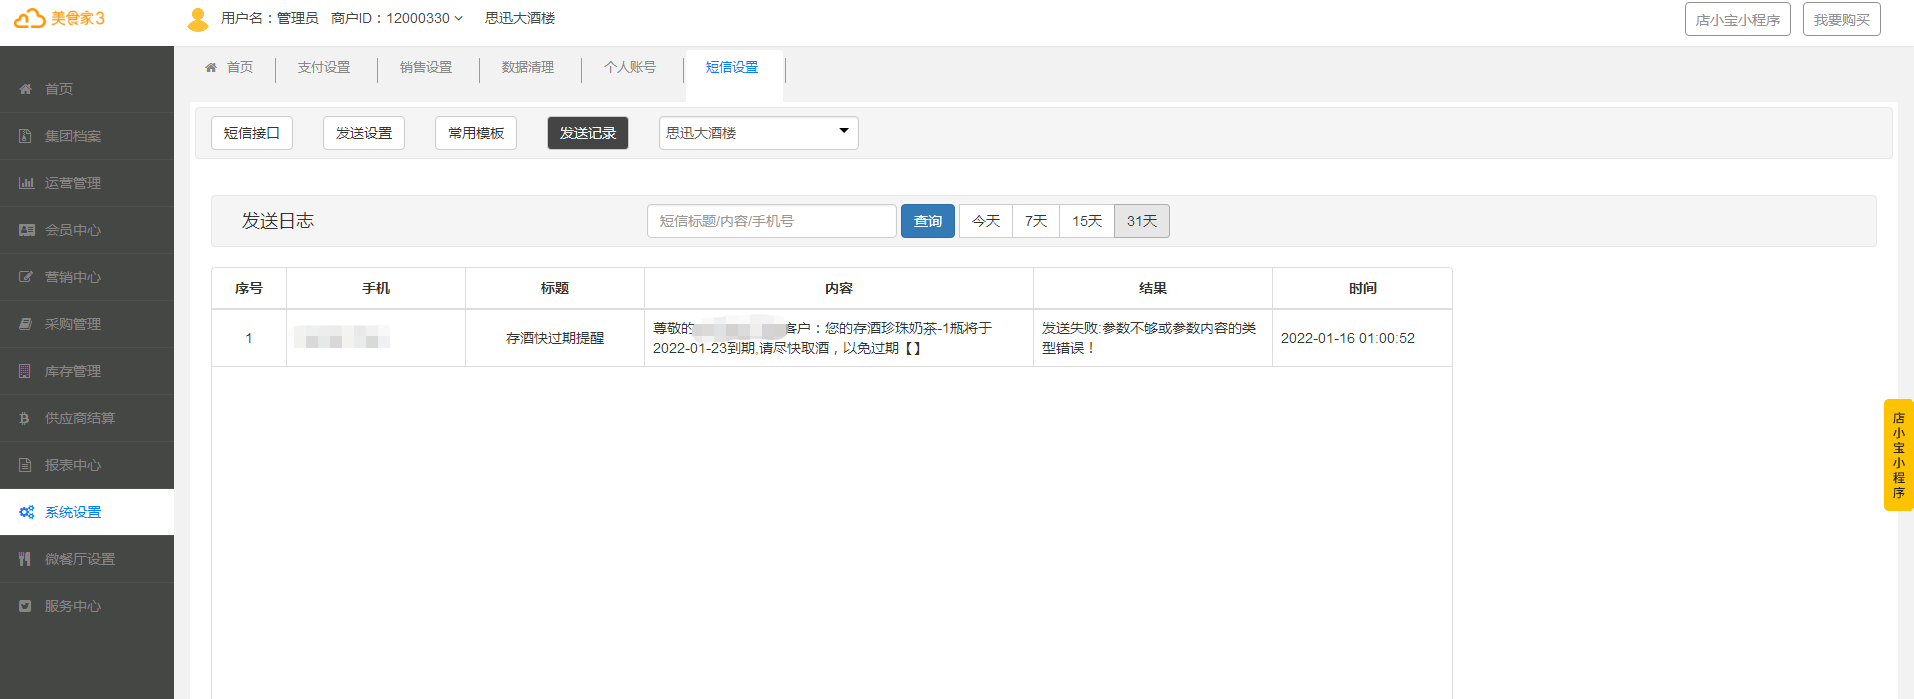Click the user avatar icon in header
This screenshot has width=1914, height=699.
(x=198, y=19)
